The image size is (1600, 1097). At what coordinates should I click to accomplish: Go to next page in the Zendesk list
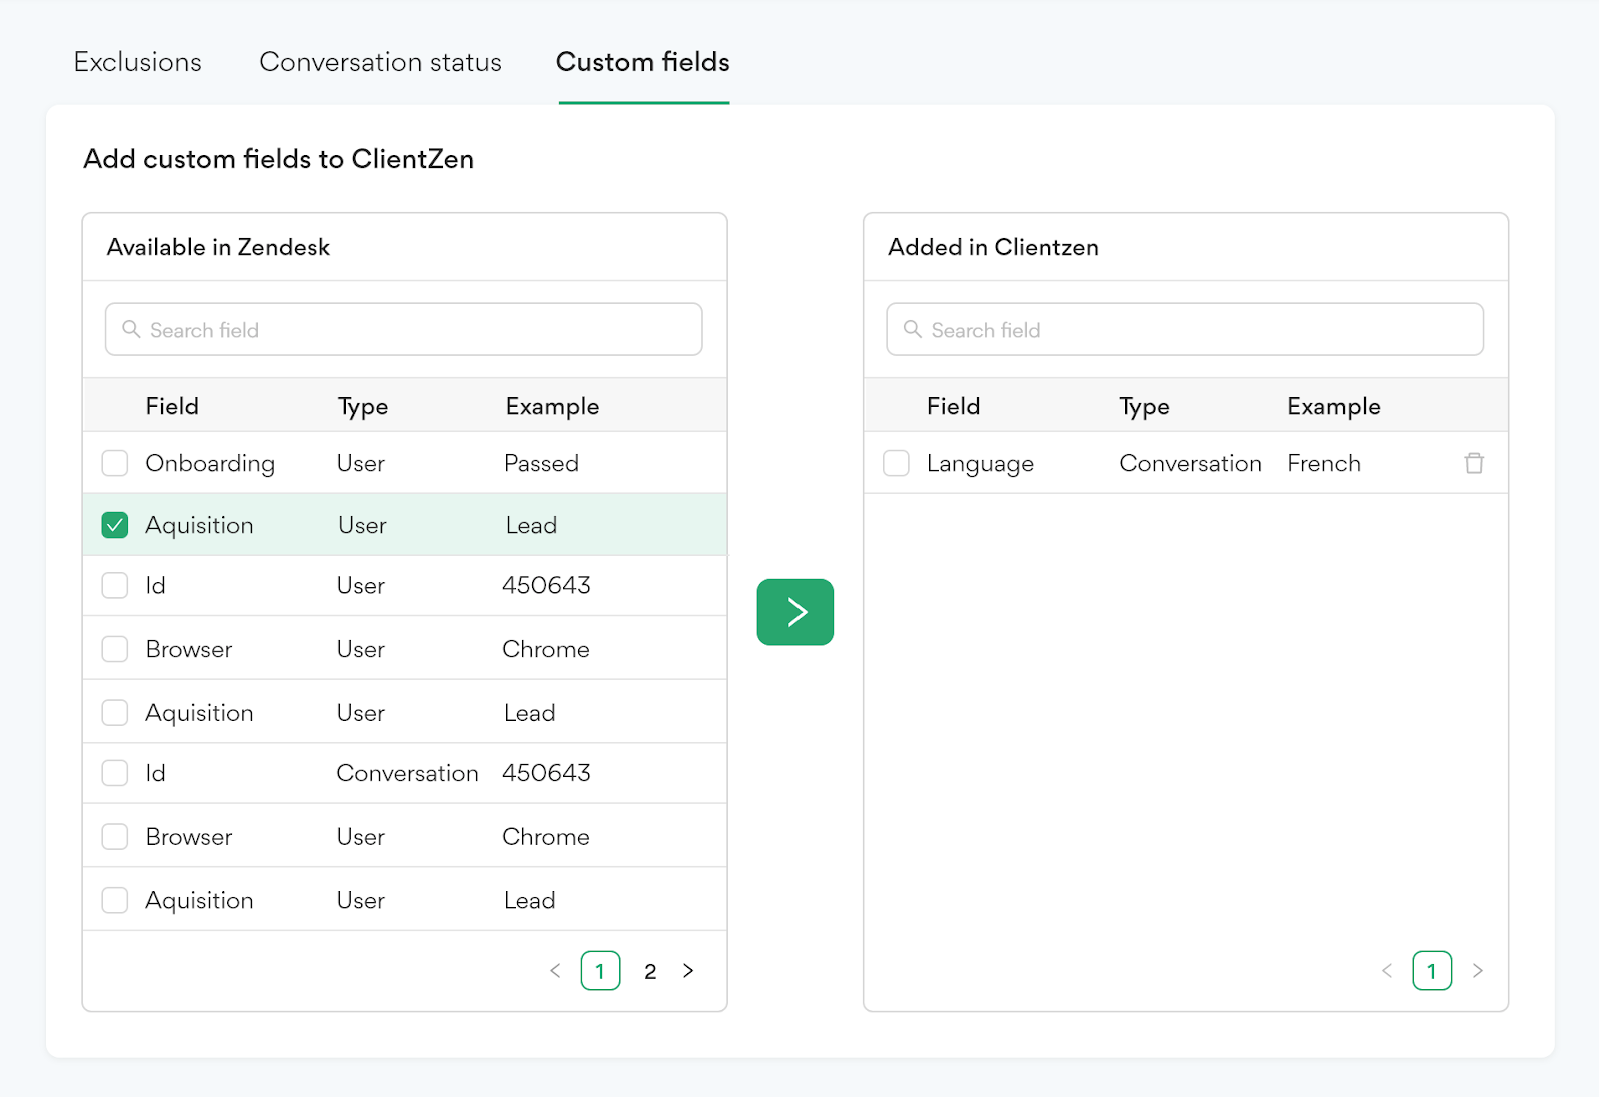688,971
